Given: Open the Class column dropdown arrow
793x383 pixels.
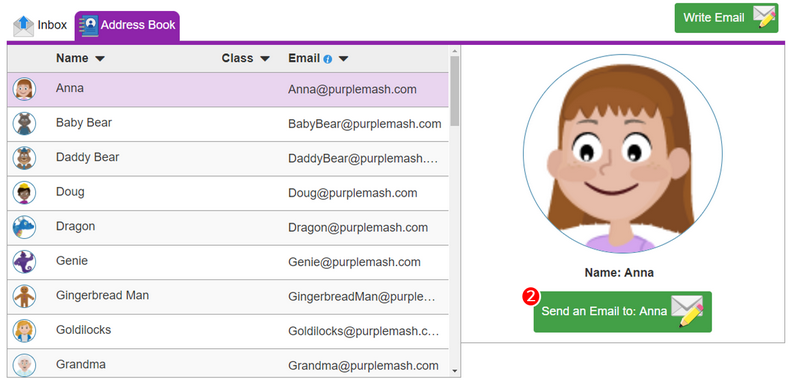Looking at the screenshot, I should (x=265, y=59).
